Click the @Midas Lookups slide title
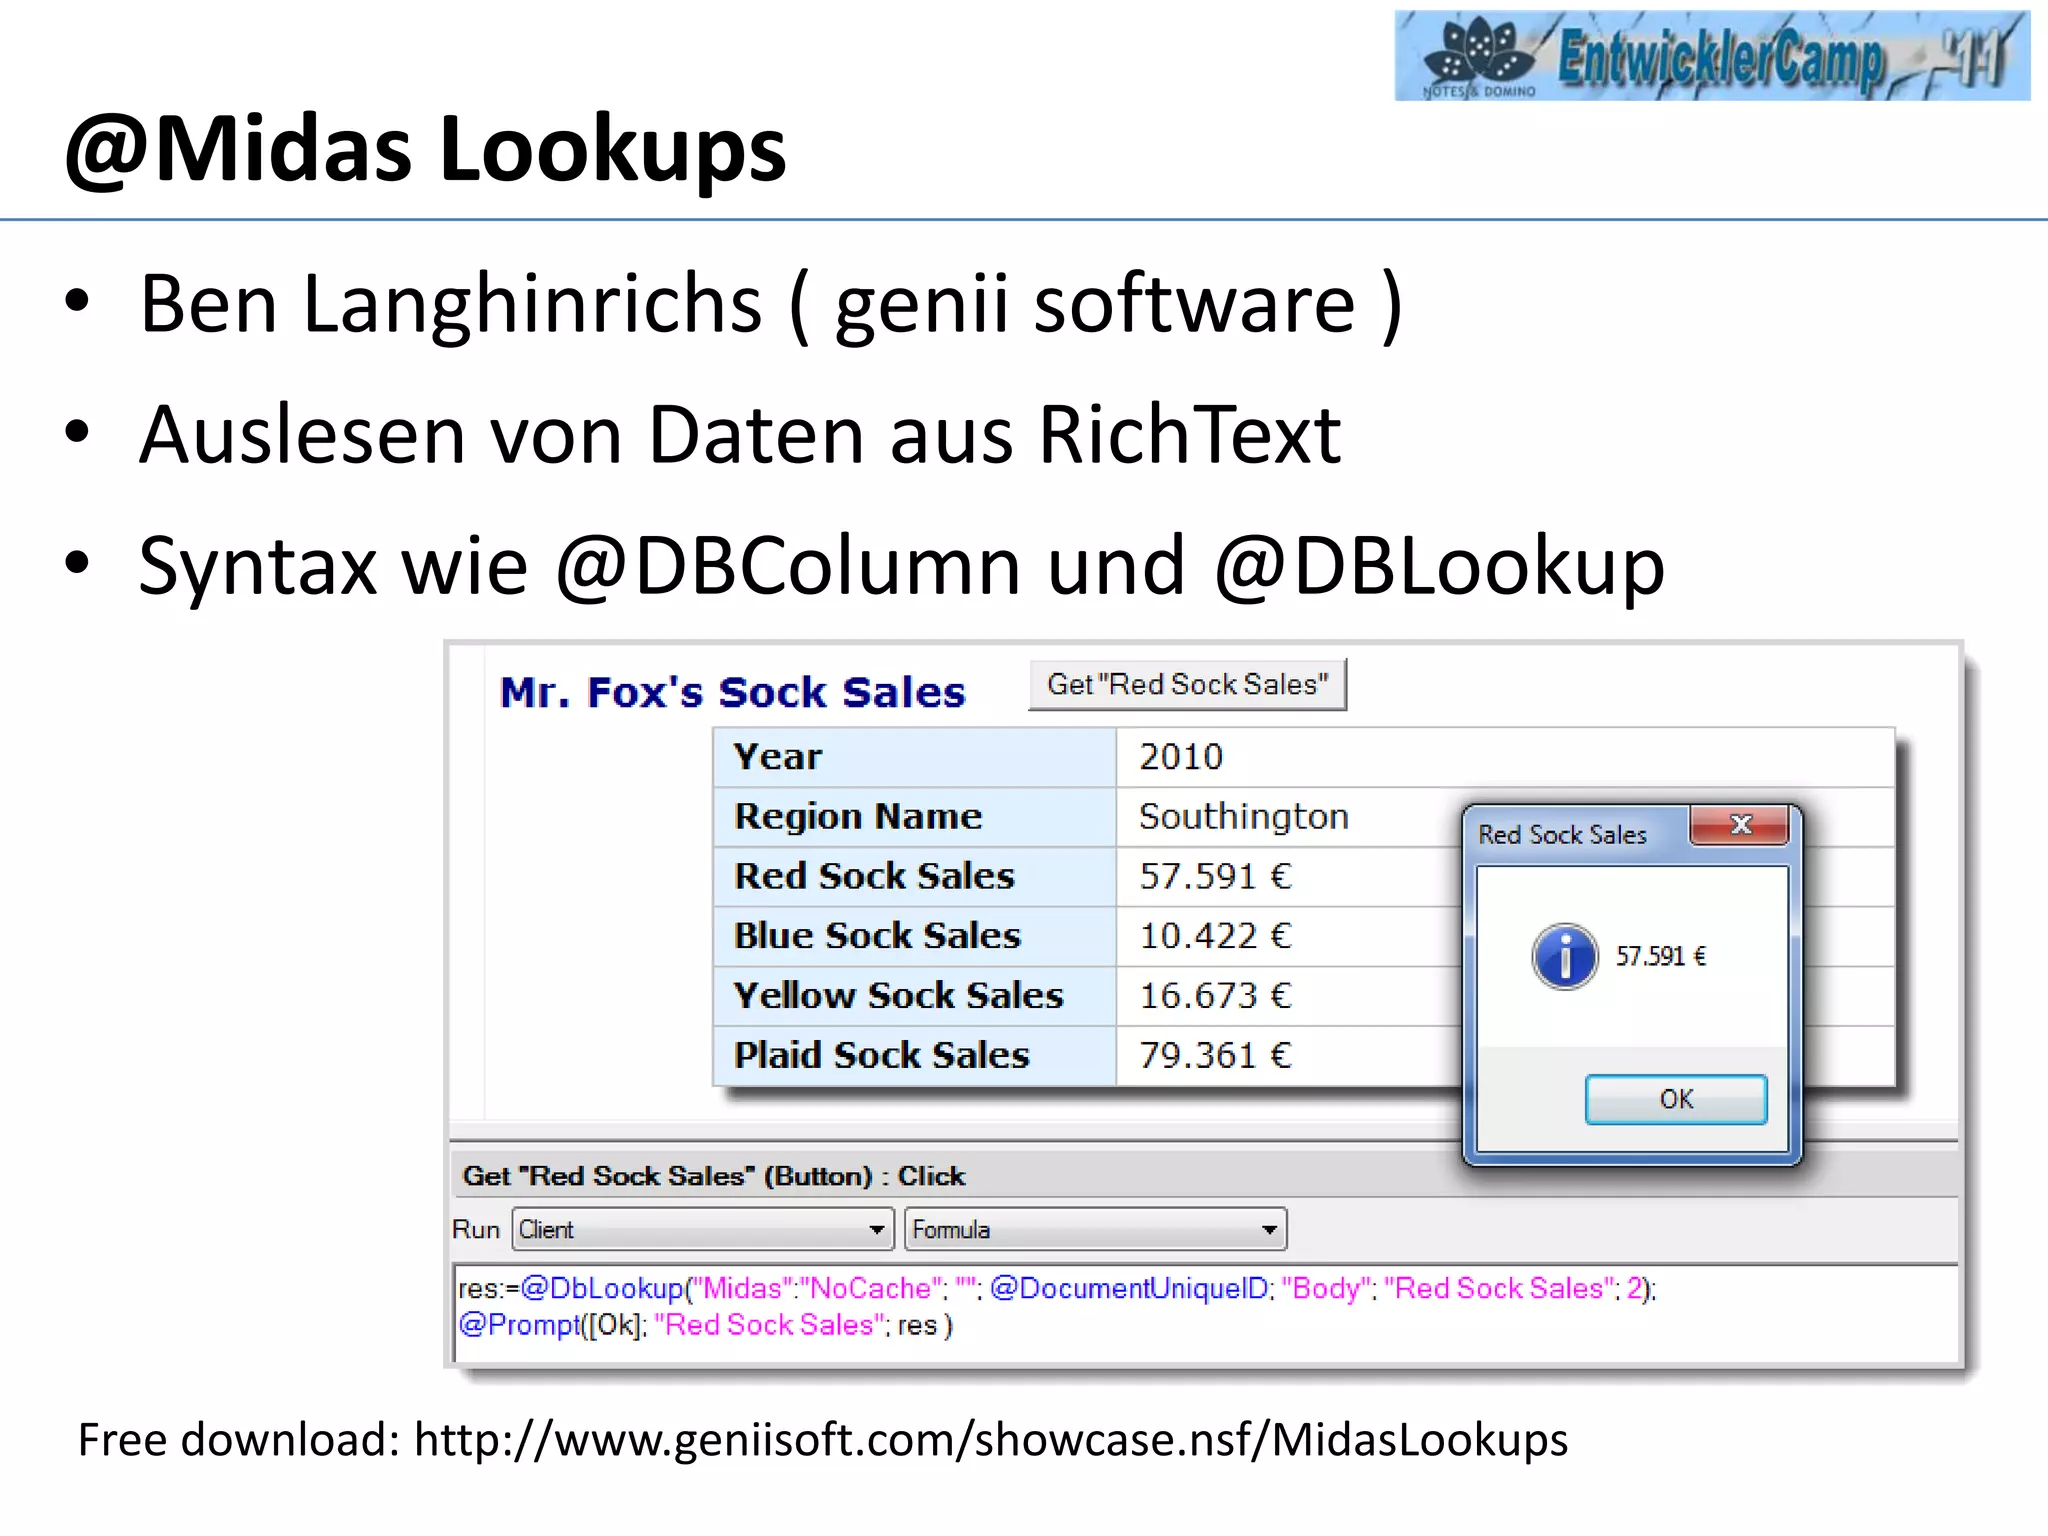 (x=425, y=150)
